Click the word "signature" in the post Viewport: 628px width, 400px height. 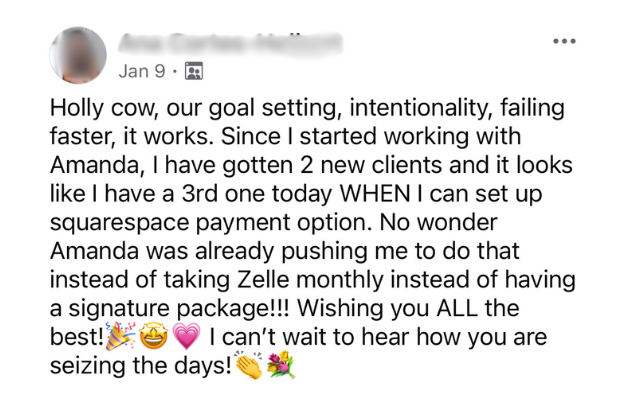point(119,309)
